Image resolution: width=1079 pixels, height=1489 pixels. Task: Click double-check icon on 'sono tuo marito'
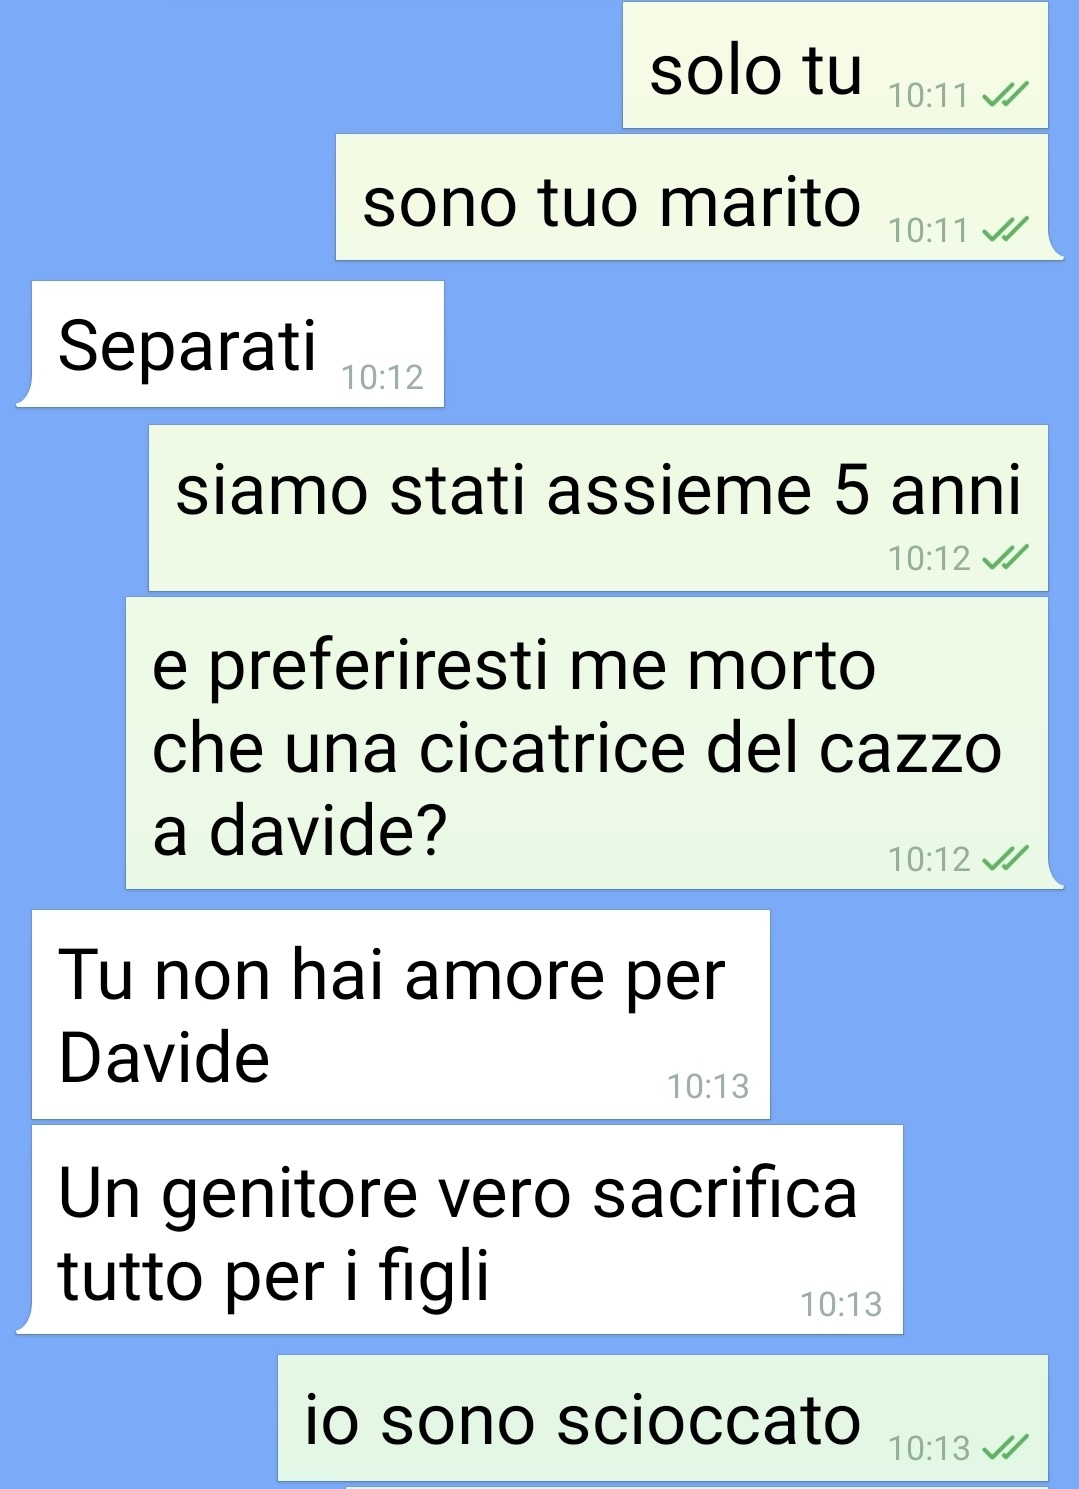click(1005, 230)
